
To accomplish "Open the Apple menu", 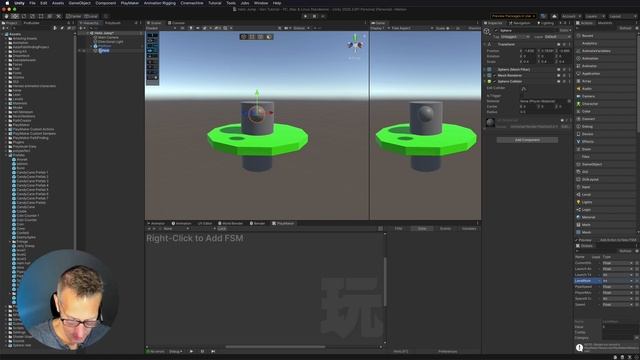I will pyautogui.click(x=7, y=3).
